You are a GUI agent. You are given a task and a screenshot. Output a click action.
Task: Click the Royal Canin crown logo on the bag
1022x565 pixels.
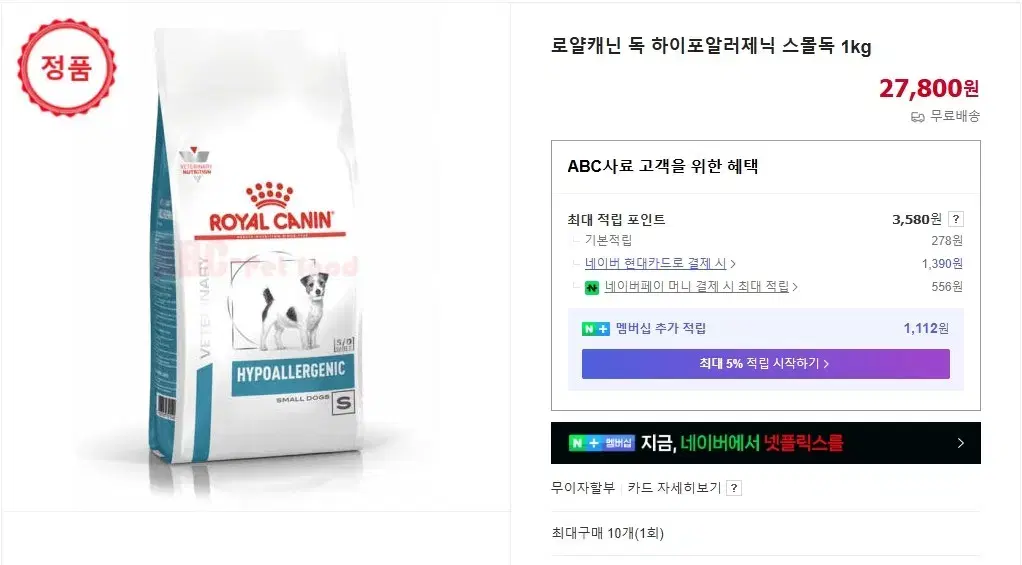click(x=270, y=196)
